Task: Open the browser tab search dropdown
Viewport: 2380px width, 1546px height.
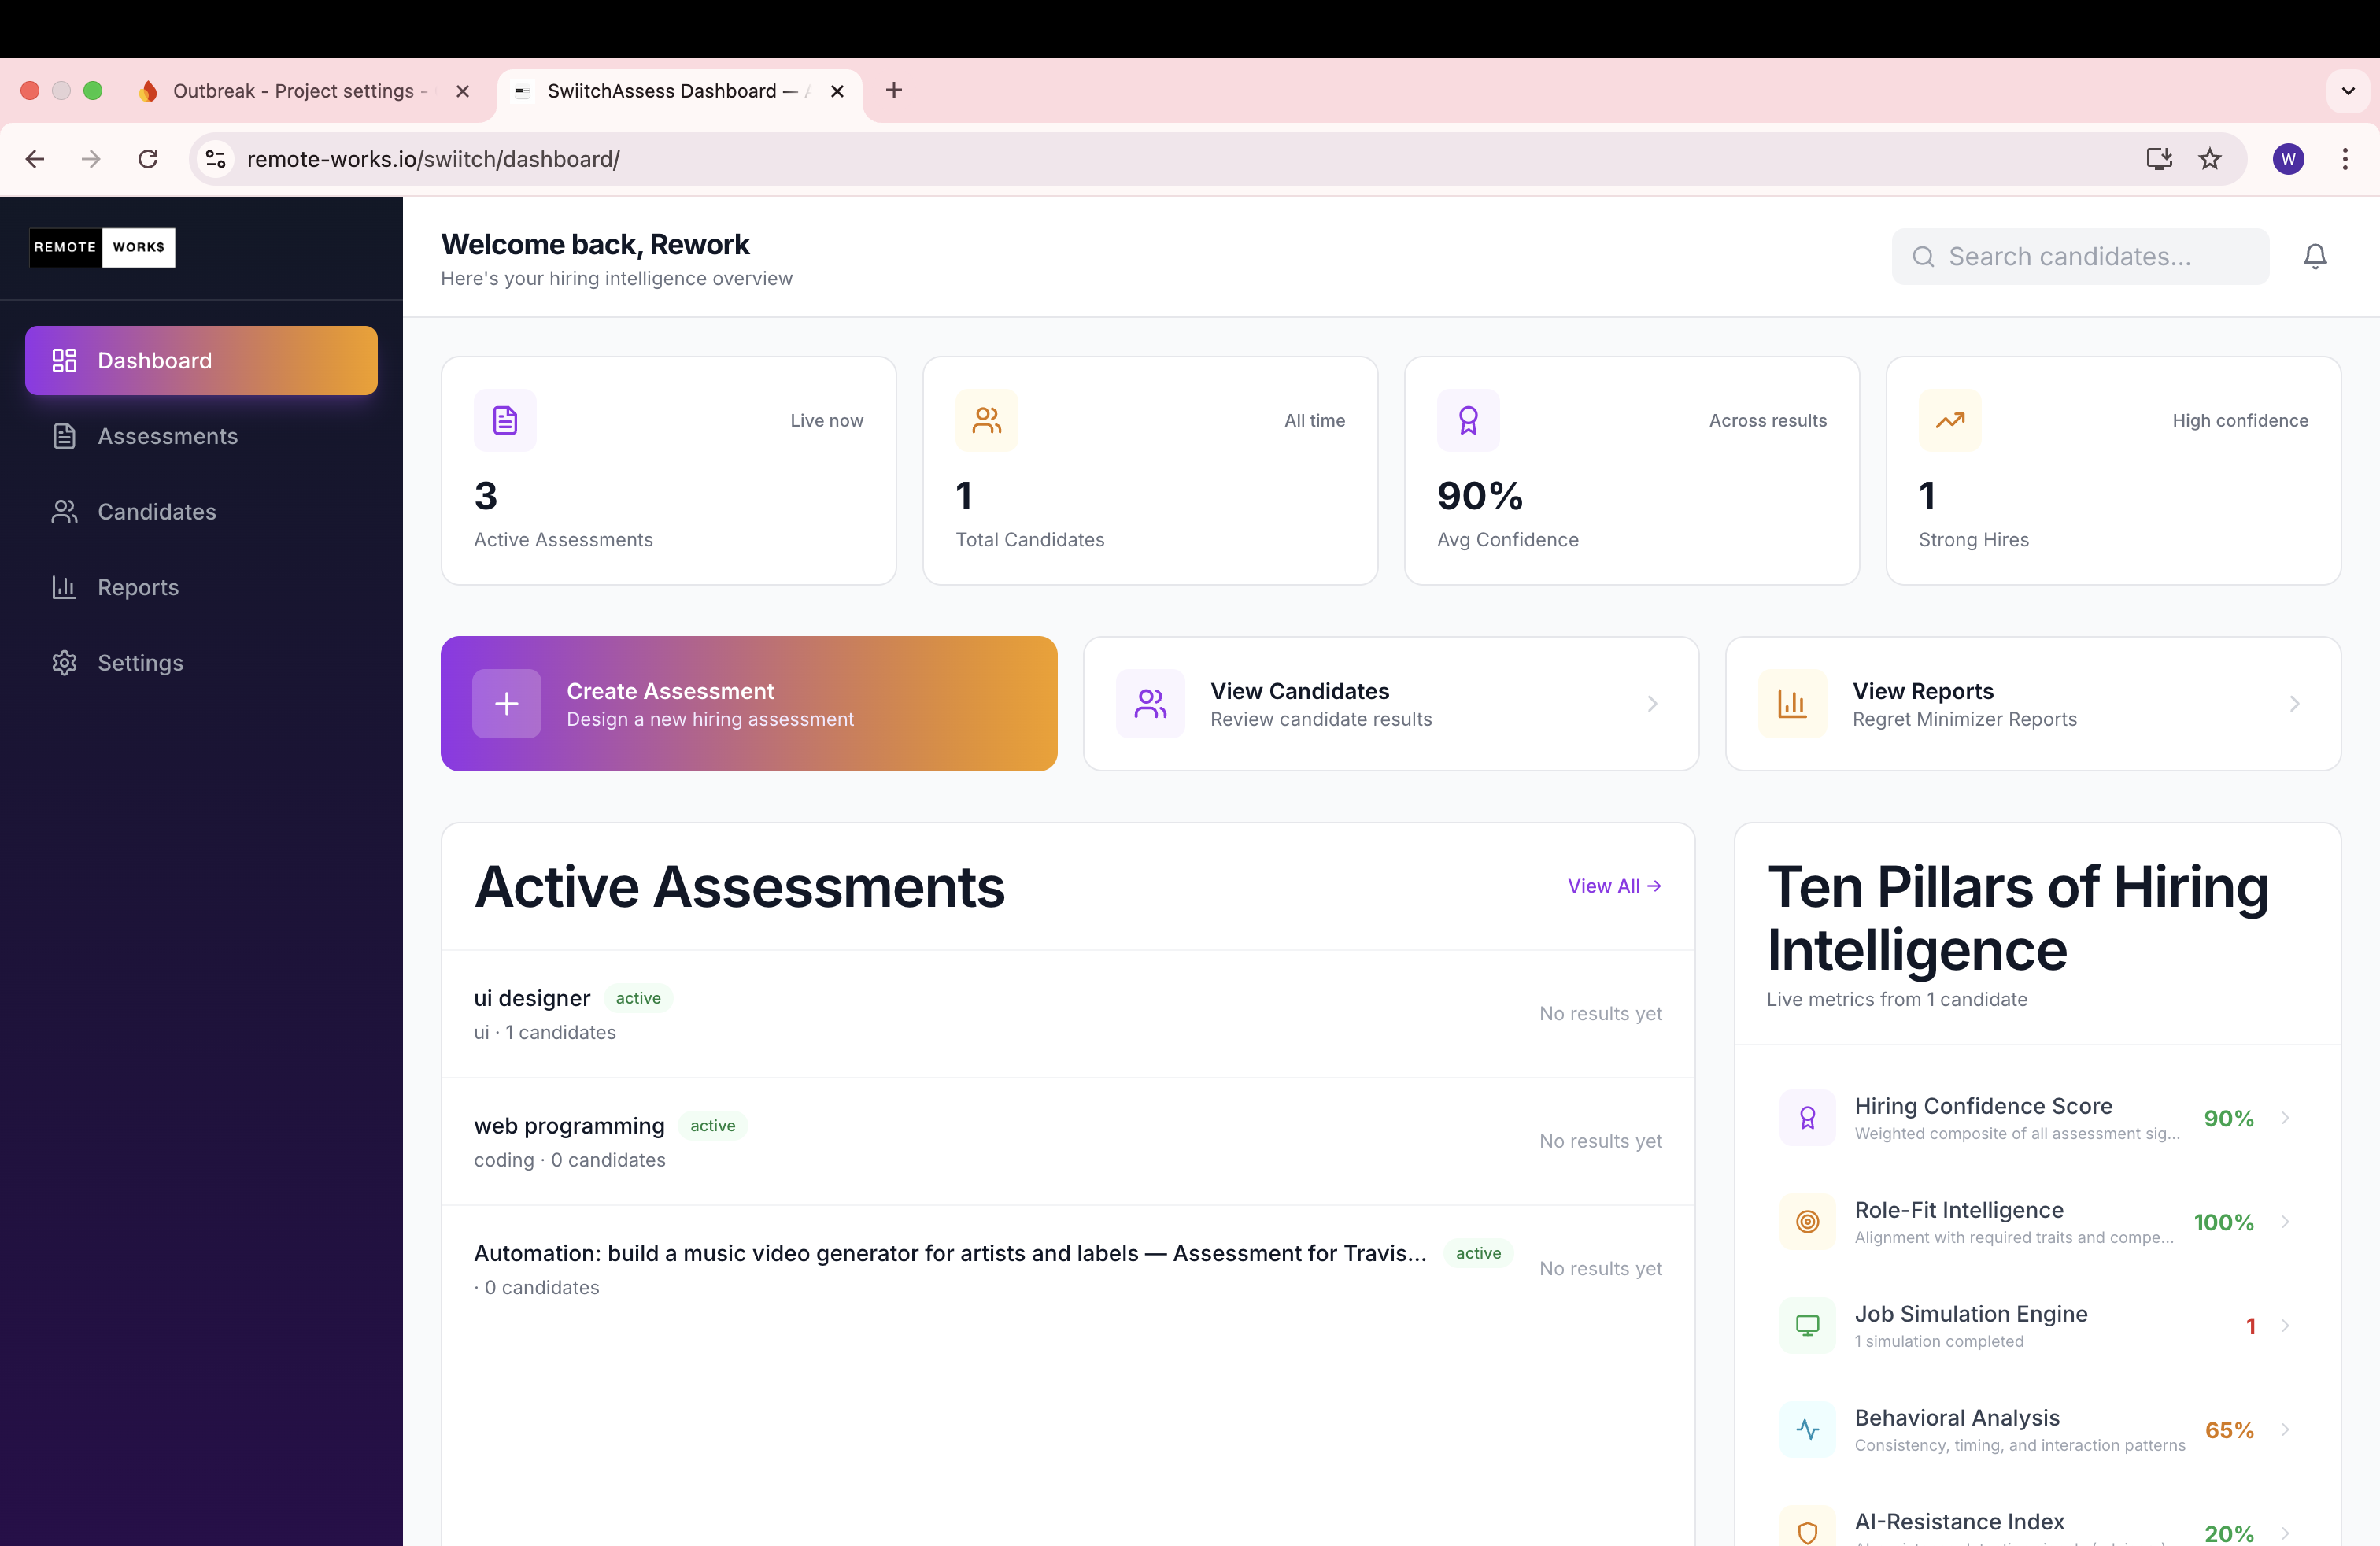Action: 2348,91
